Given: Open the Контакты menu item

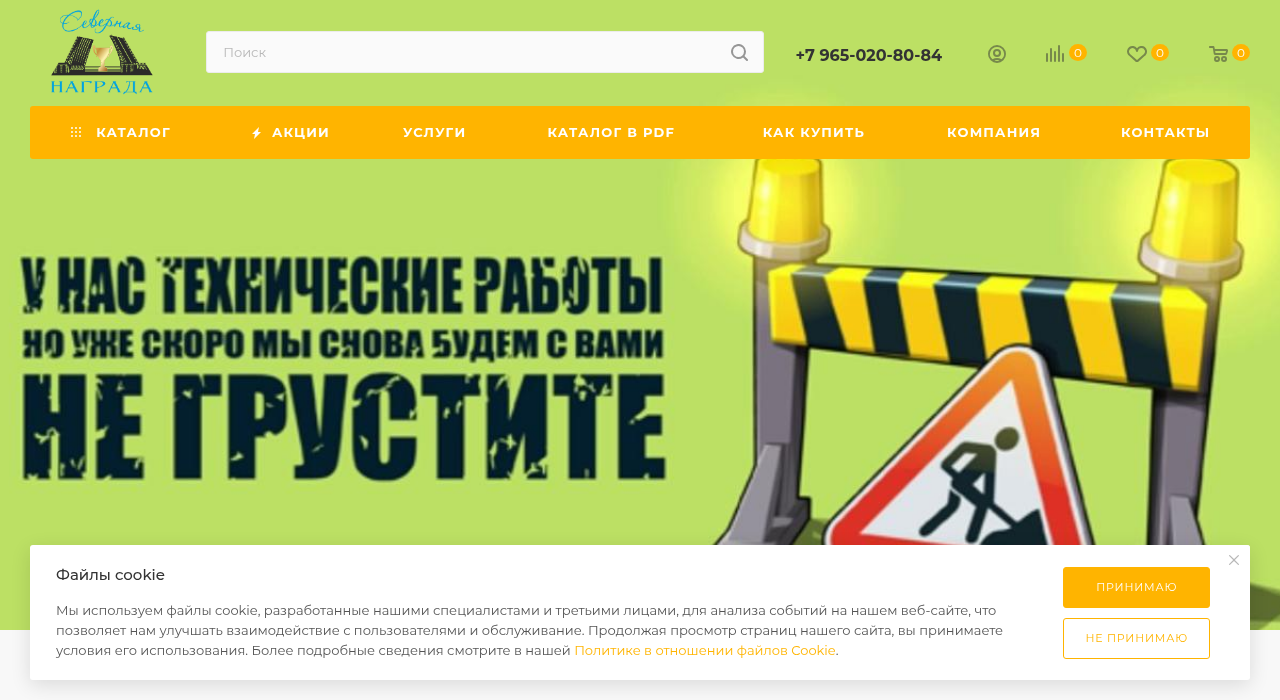Looking at the screenshot, I should [x=1165, y=132].
